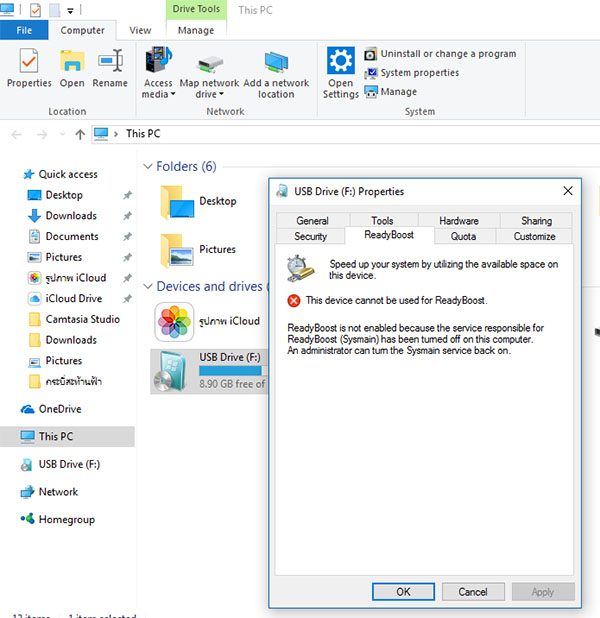This screenshot has width=600, height=618.
Task: Switch to the View ribbon tab
Action: click(x=141, y=31)
